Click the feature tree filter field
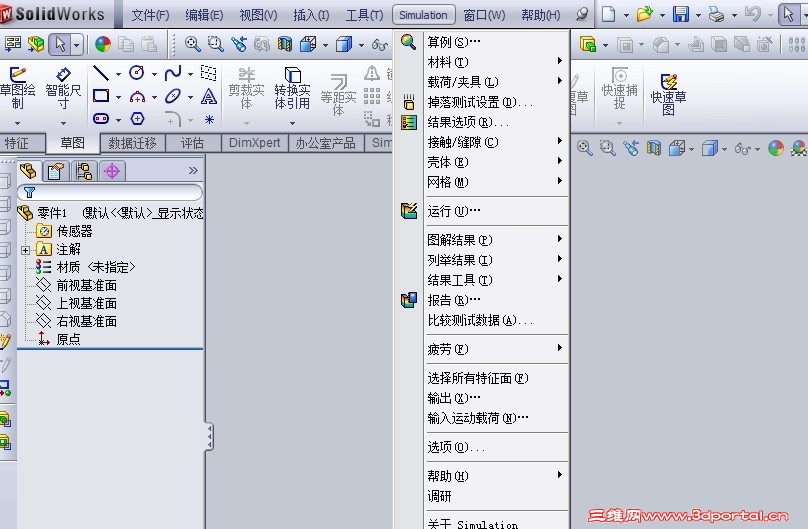 click(x=110, y=192)
